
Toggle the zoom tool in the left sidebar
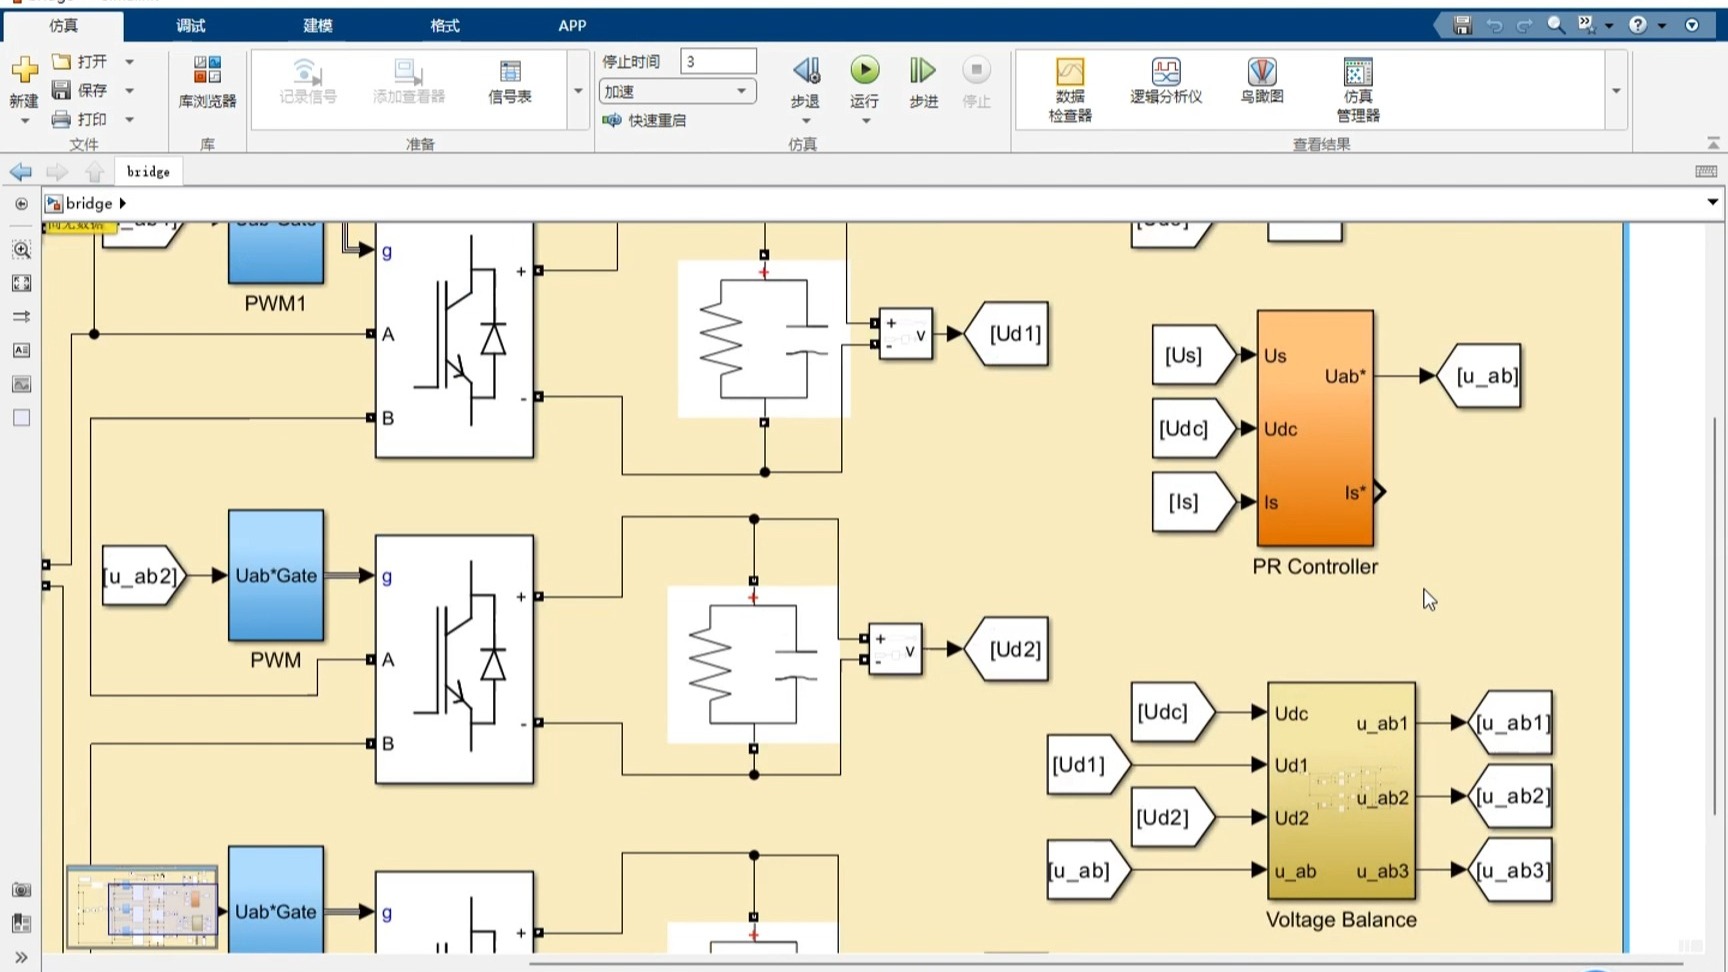[21, 250]
